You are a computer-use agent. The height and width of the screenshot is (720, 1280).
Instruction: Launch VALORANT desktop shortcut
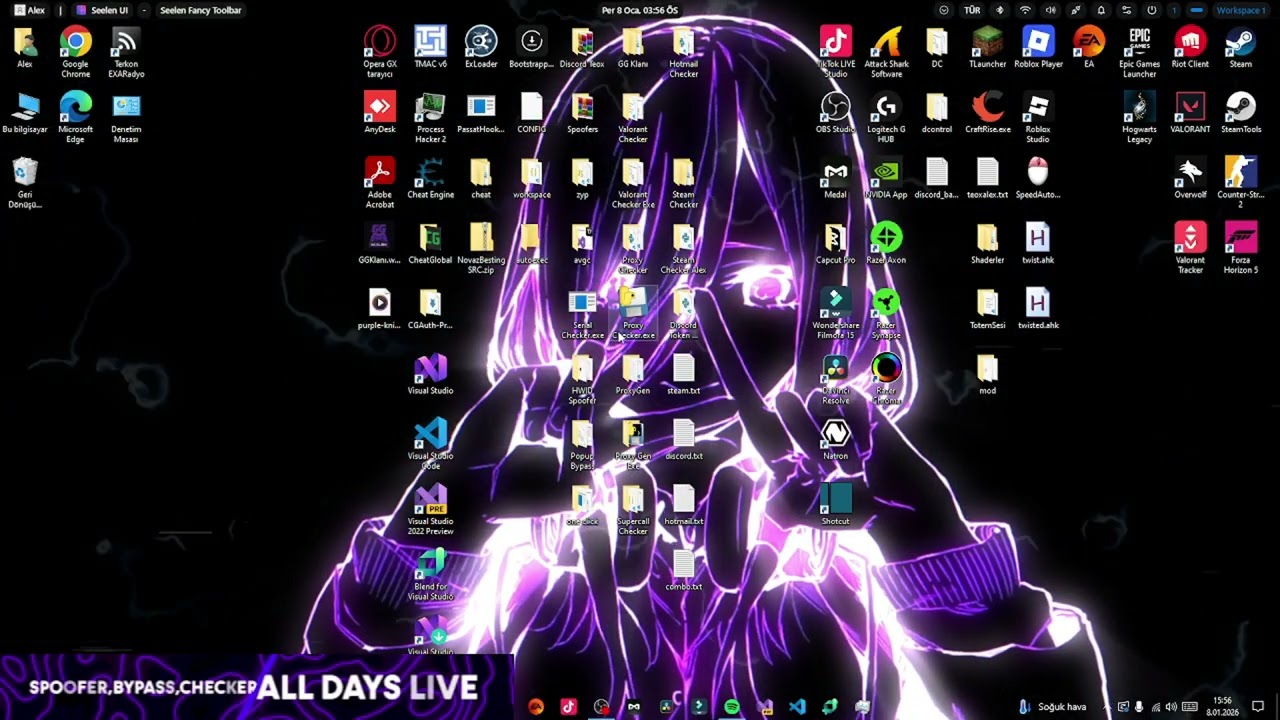(1190, 113)
